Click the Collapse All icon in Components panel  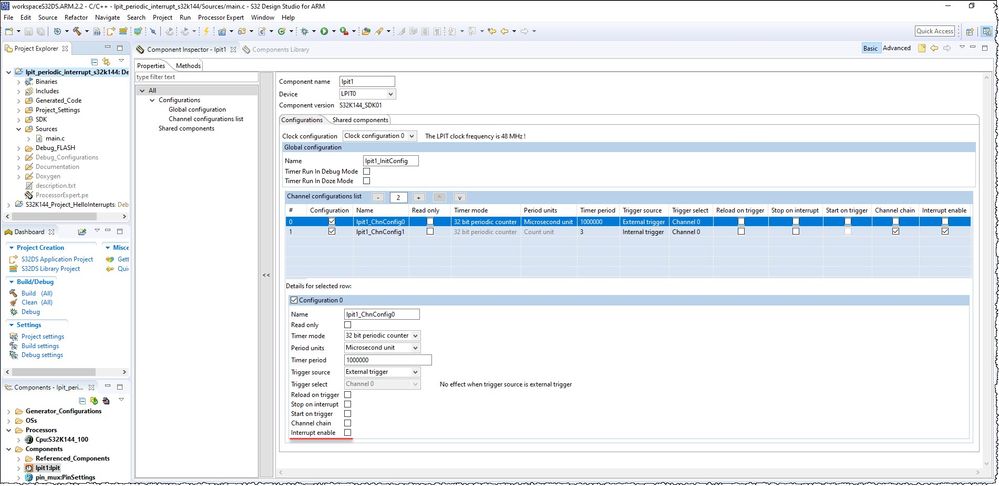point(83,401)
